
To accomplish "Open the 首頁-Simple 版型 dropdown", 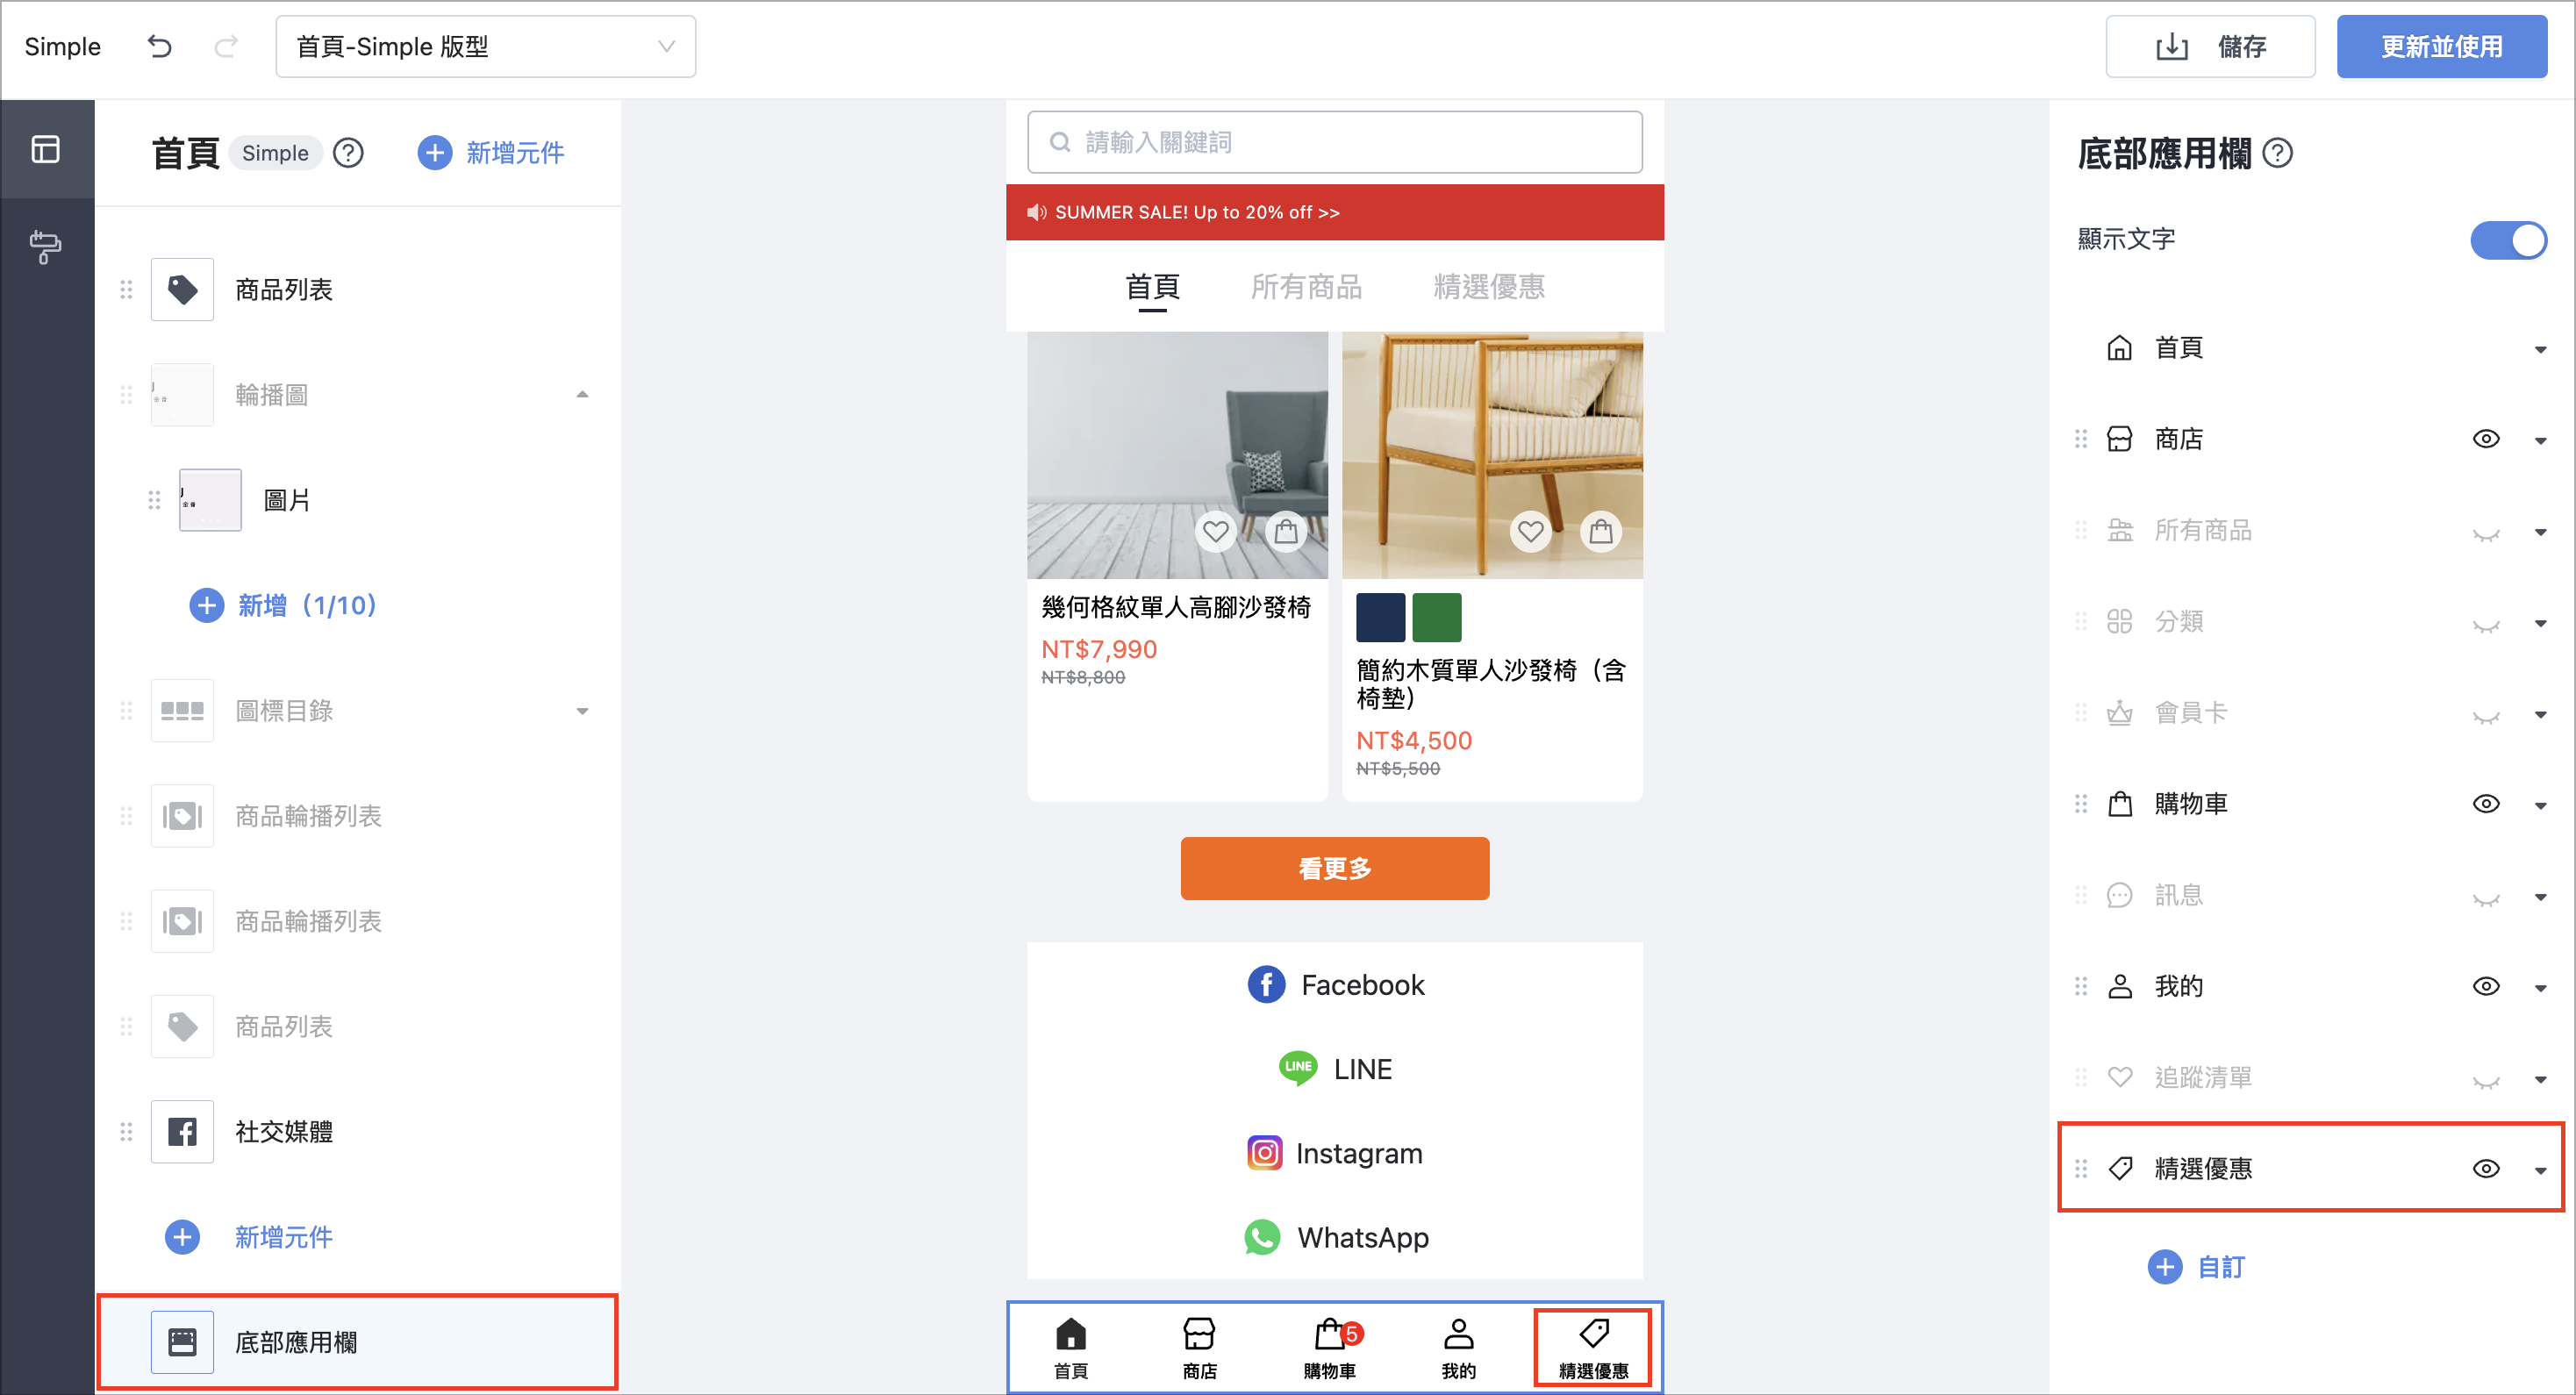I will [x=486, y=46].
